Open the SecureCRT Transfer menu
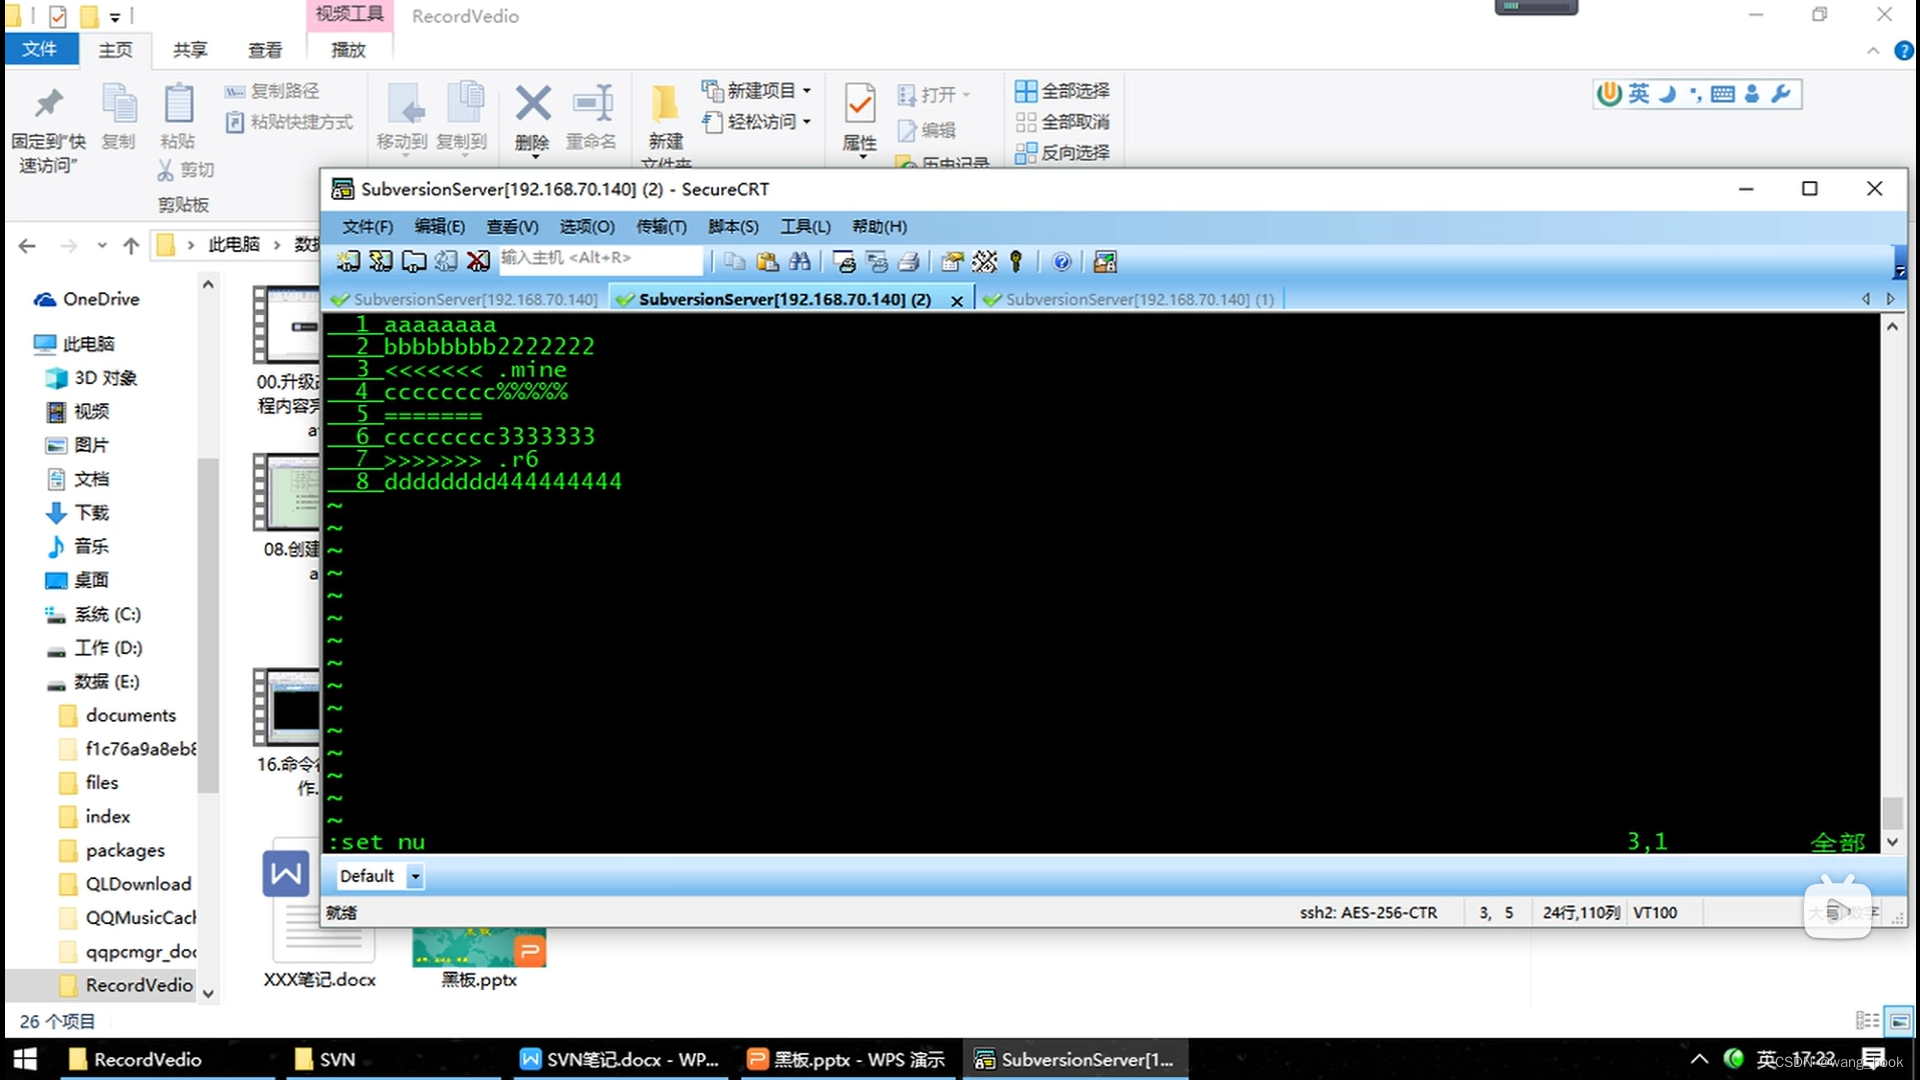Viewport: 1920px width, 1080px height. [x=661, y=226]
